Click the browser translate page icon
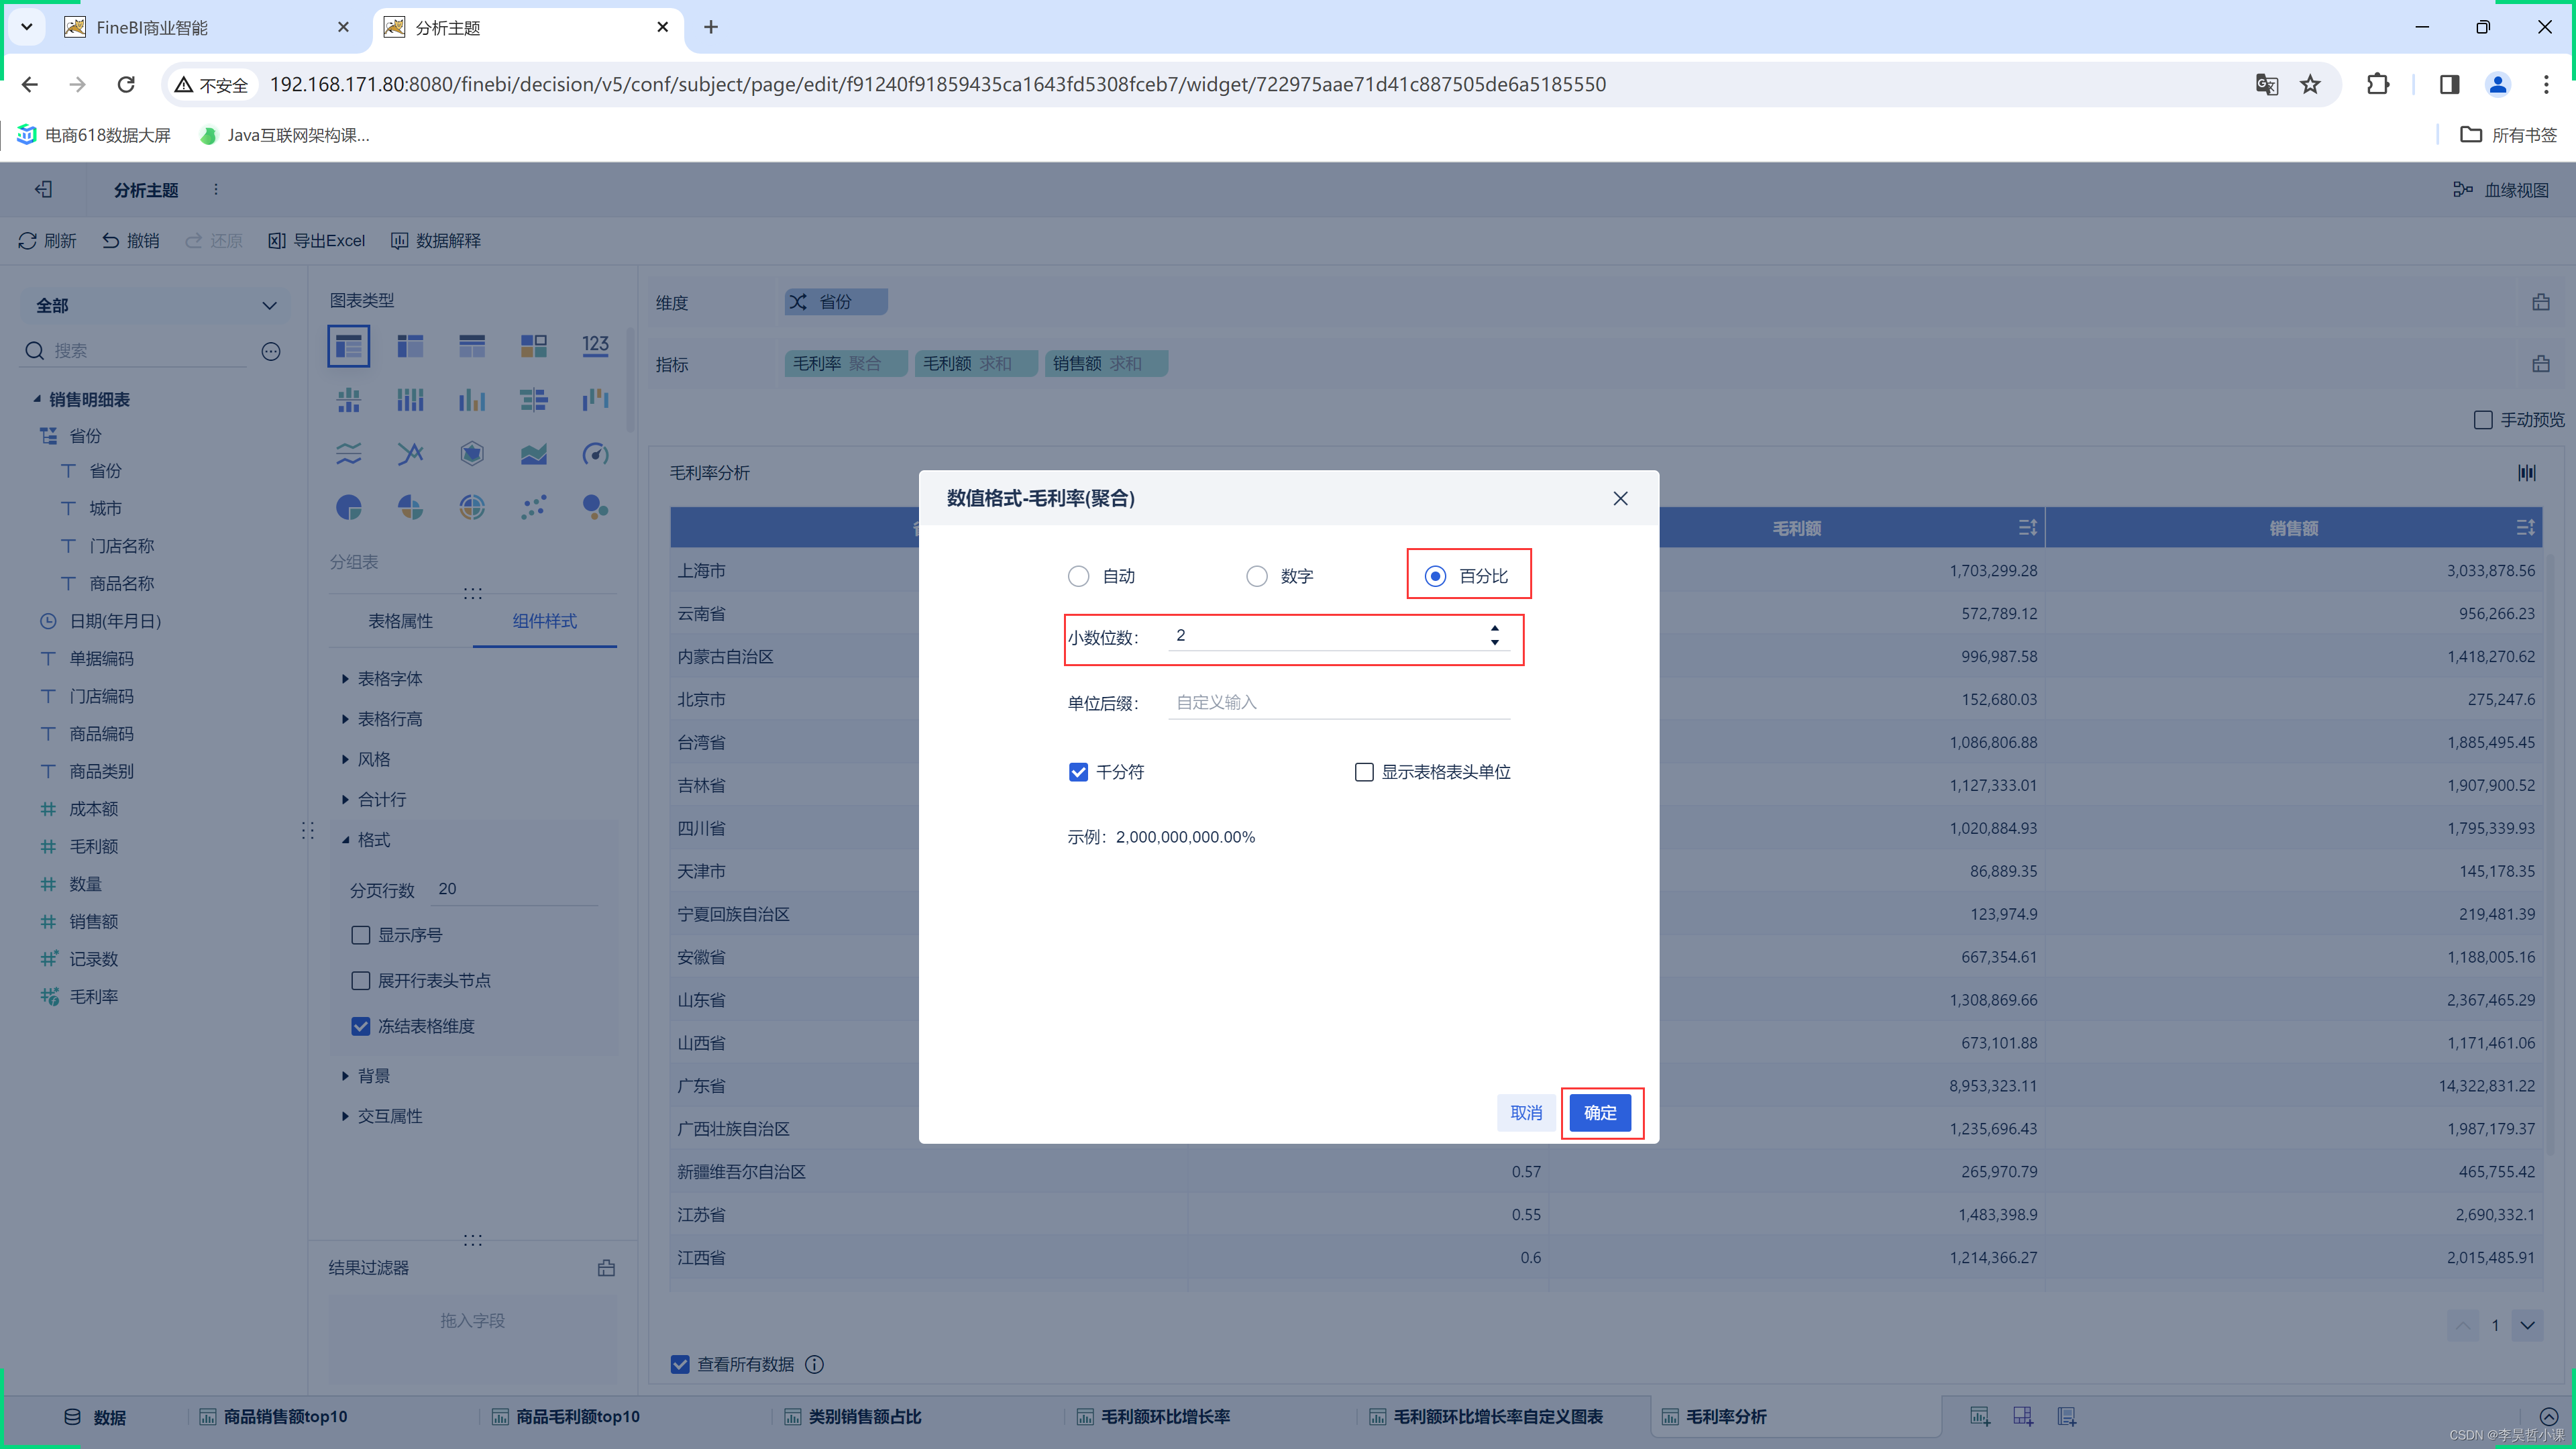 point(2267,84)
